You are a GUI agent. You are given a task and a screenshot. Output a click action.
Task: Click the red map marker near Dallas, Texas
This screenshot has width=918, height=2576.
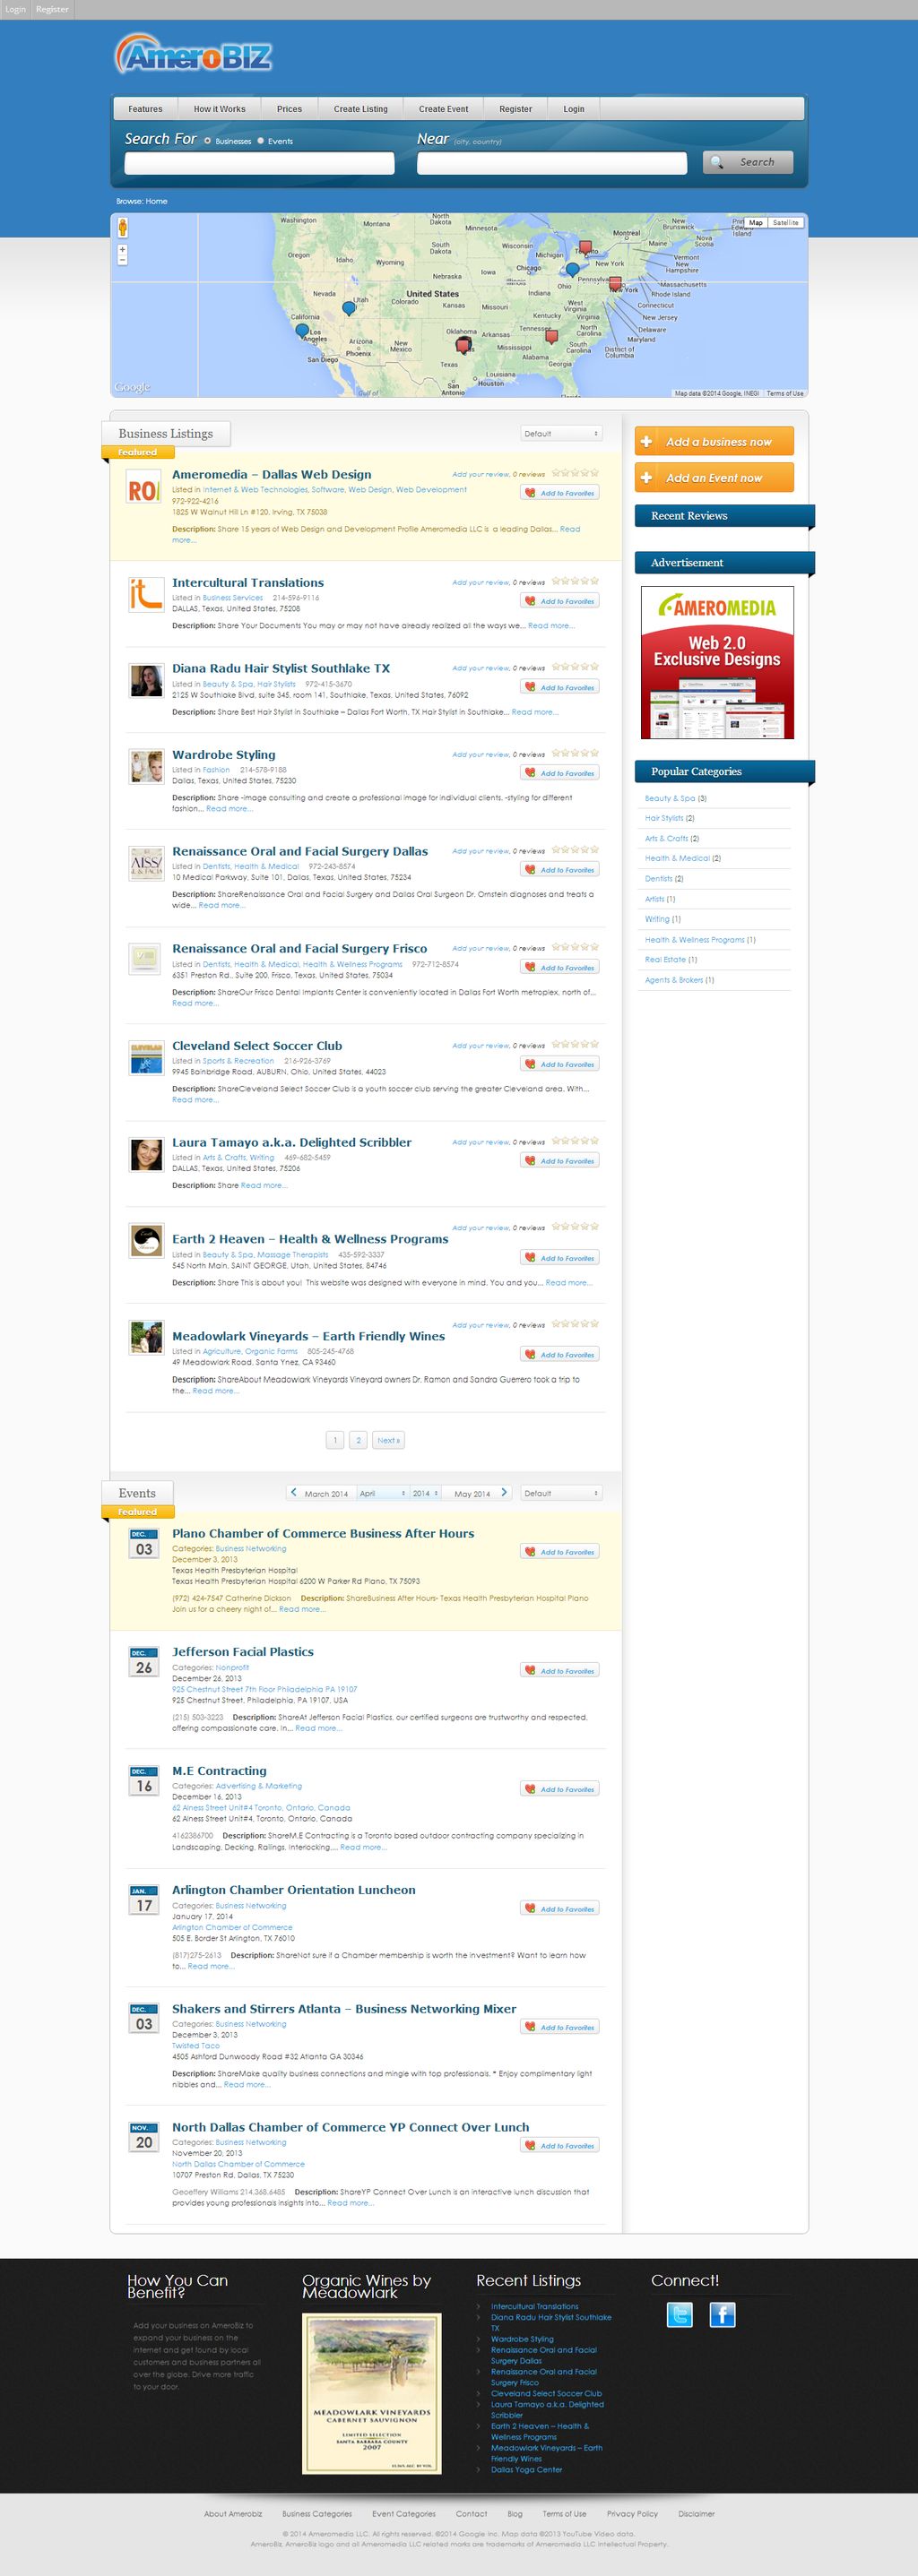(463, 344)
